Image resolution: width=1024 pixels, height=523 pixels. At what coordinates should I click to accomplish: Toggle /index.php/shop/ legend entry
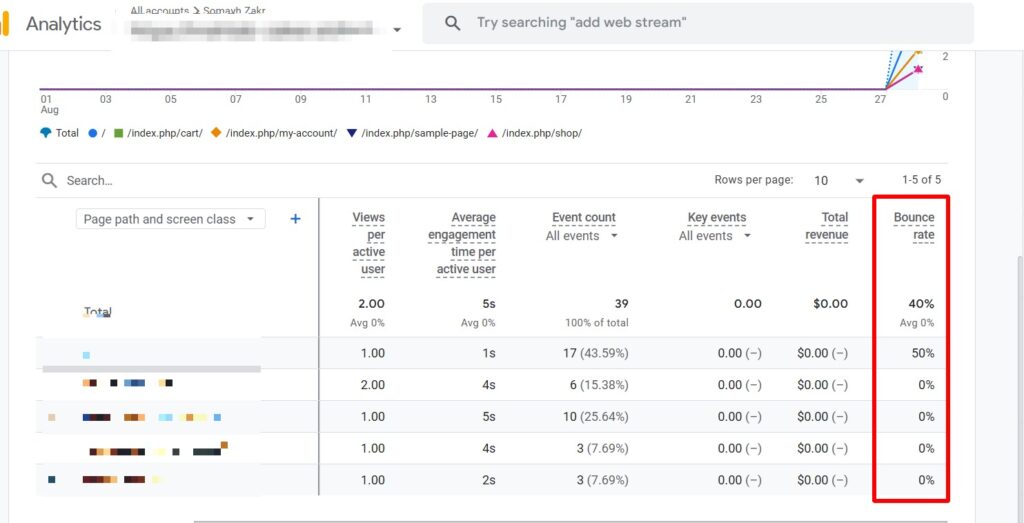(534, 133)
